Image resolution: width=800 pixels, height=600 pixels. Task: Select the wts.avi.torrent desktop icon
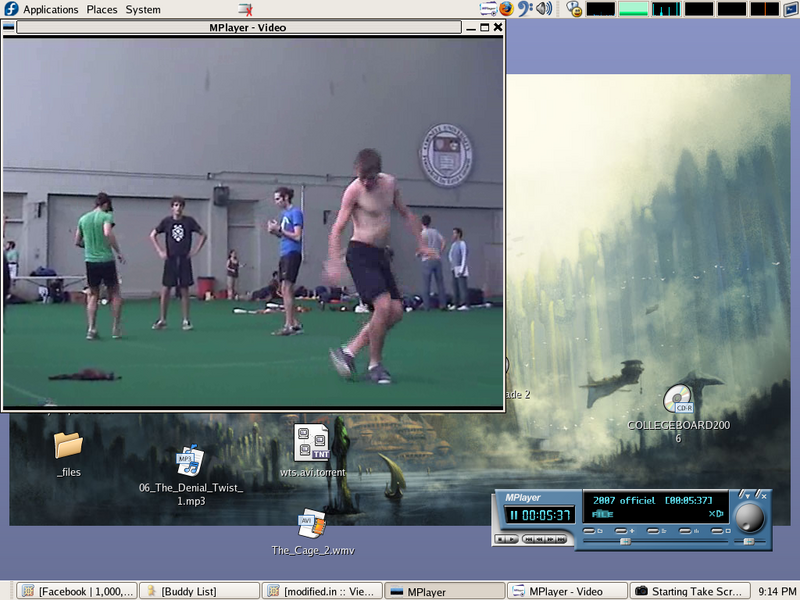coord(312,442)
